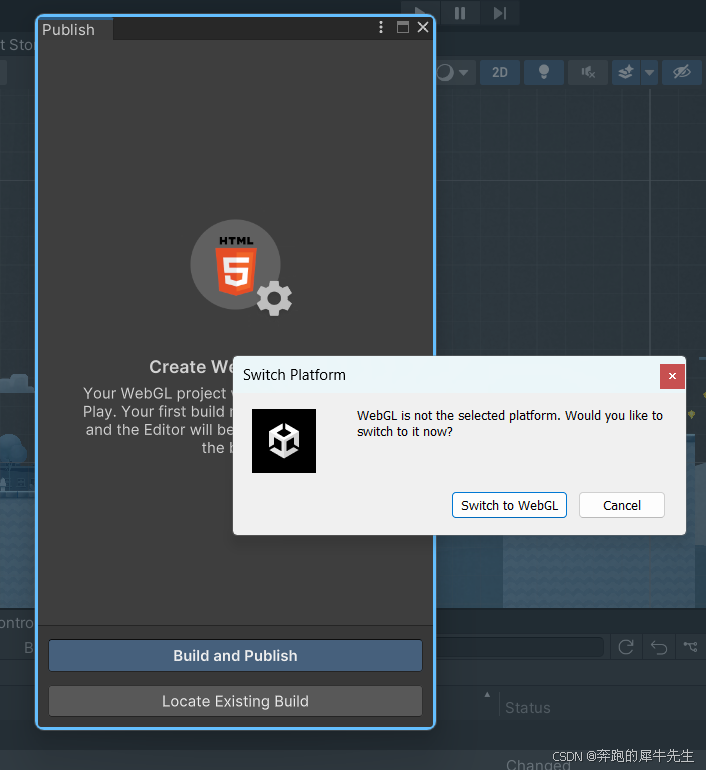The width and height of the screenshot is (706, 770).
Task: Toggle scene lighting bulb icon
Action: click(x=544, y=73)
